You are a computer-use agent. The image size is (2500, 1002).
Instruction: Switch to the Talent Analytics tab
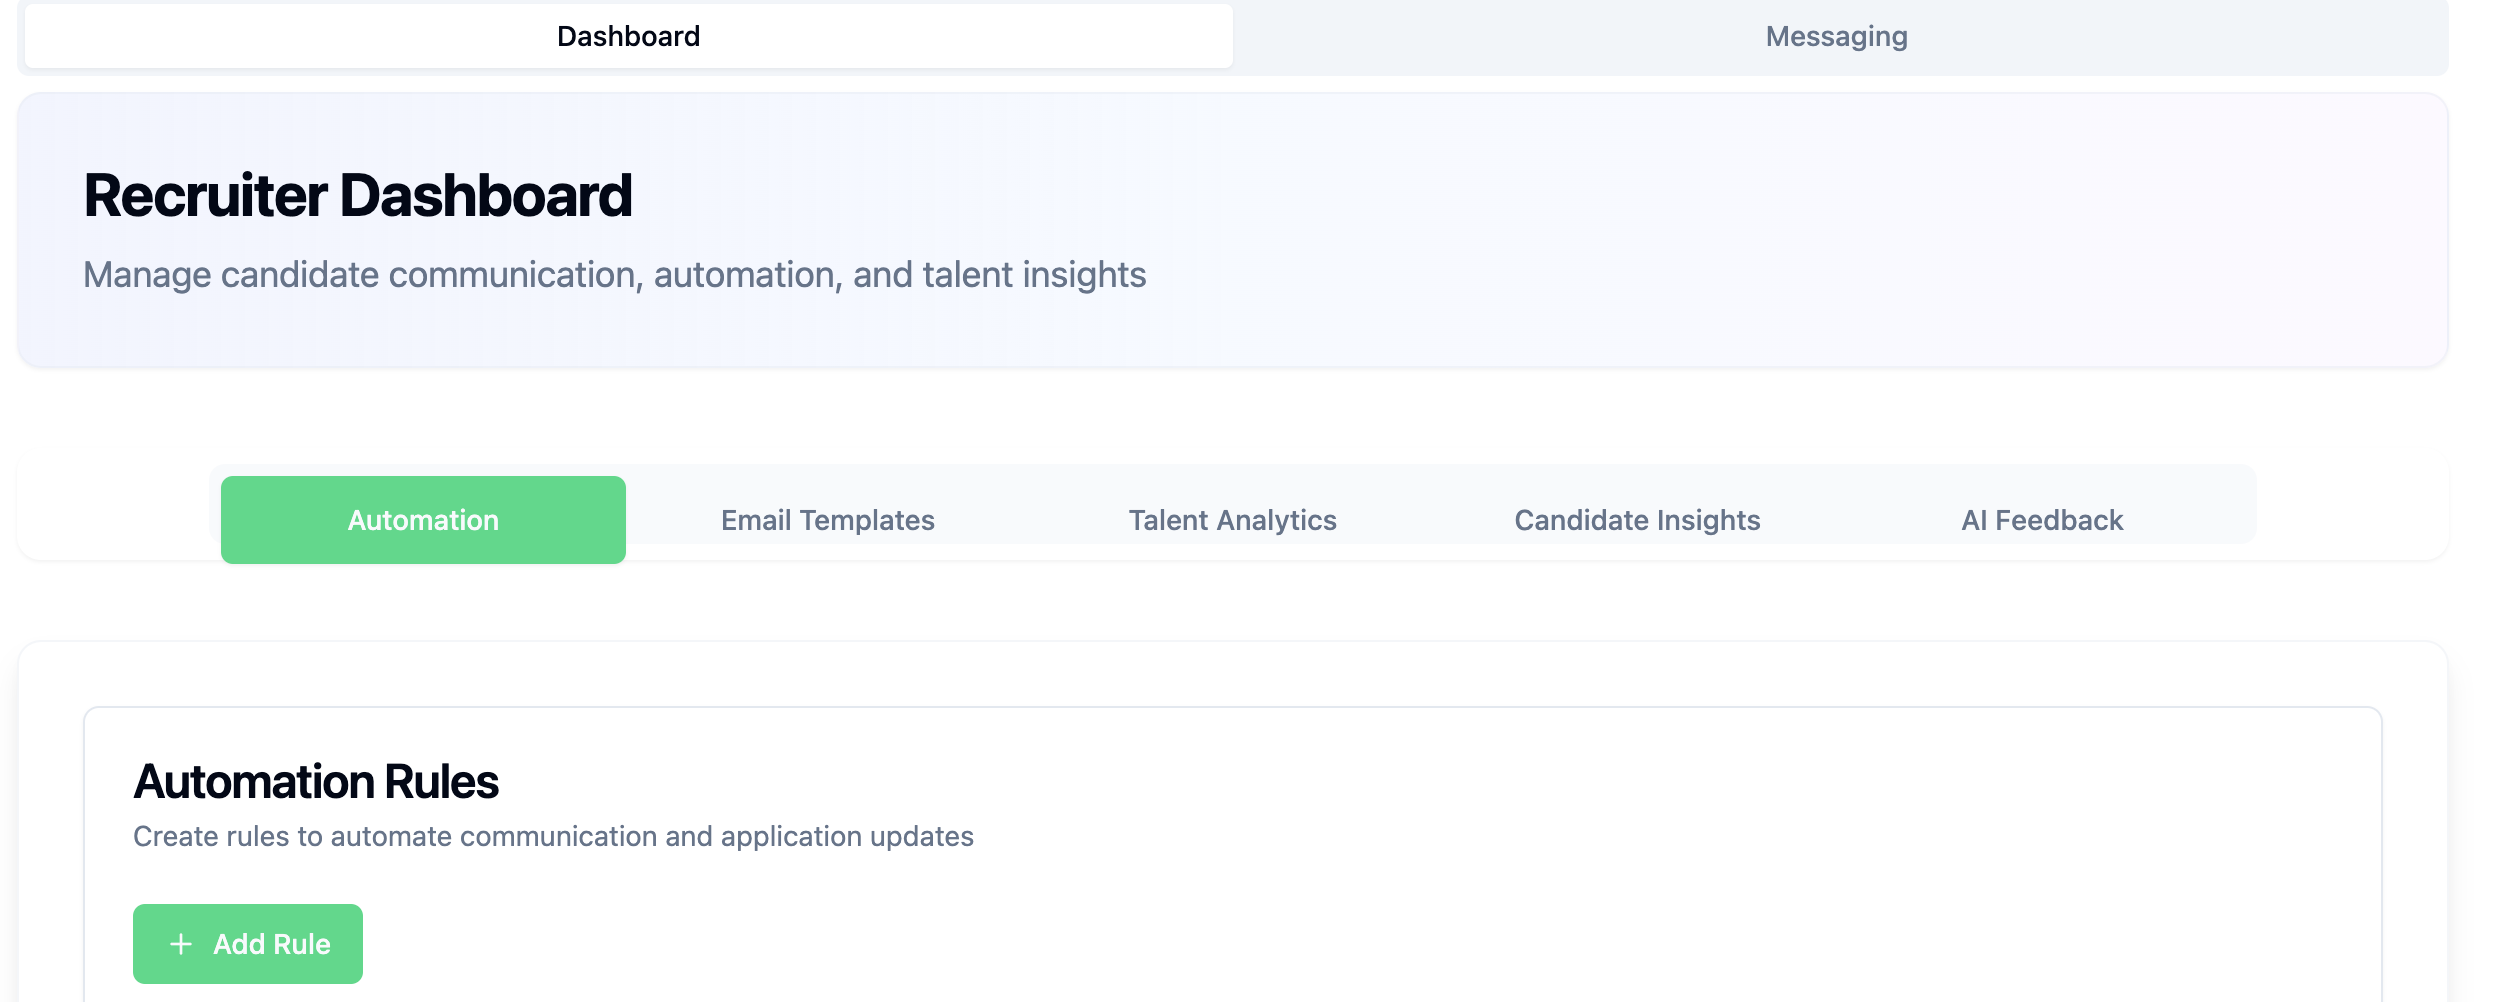pos(1232,520)
